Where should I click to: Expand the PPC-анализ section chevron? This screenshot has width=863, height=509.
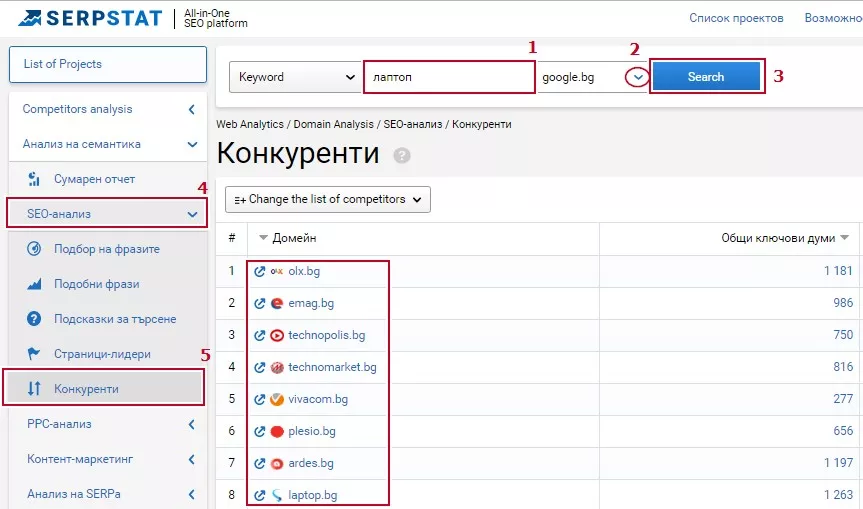tap(192, 424)
